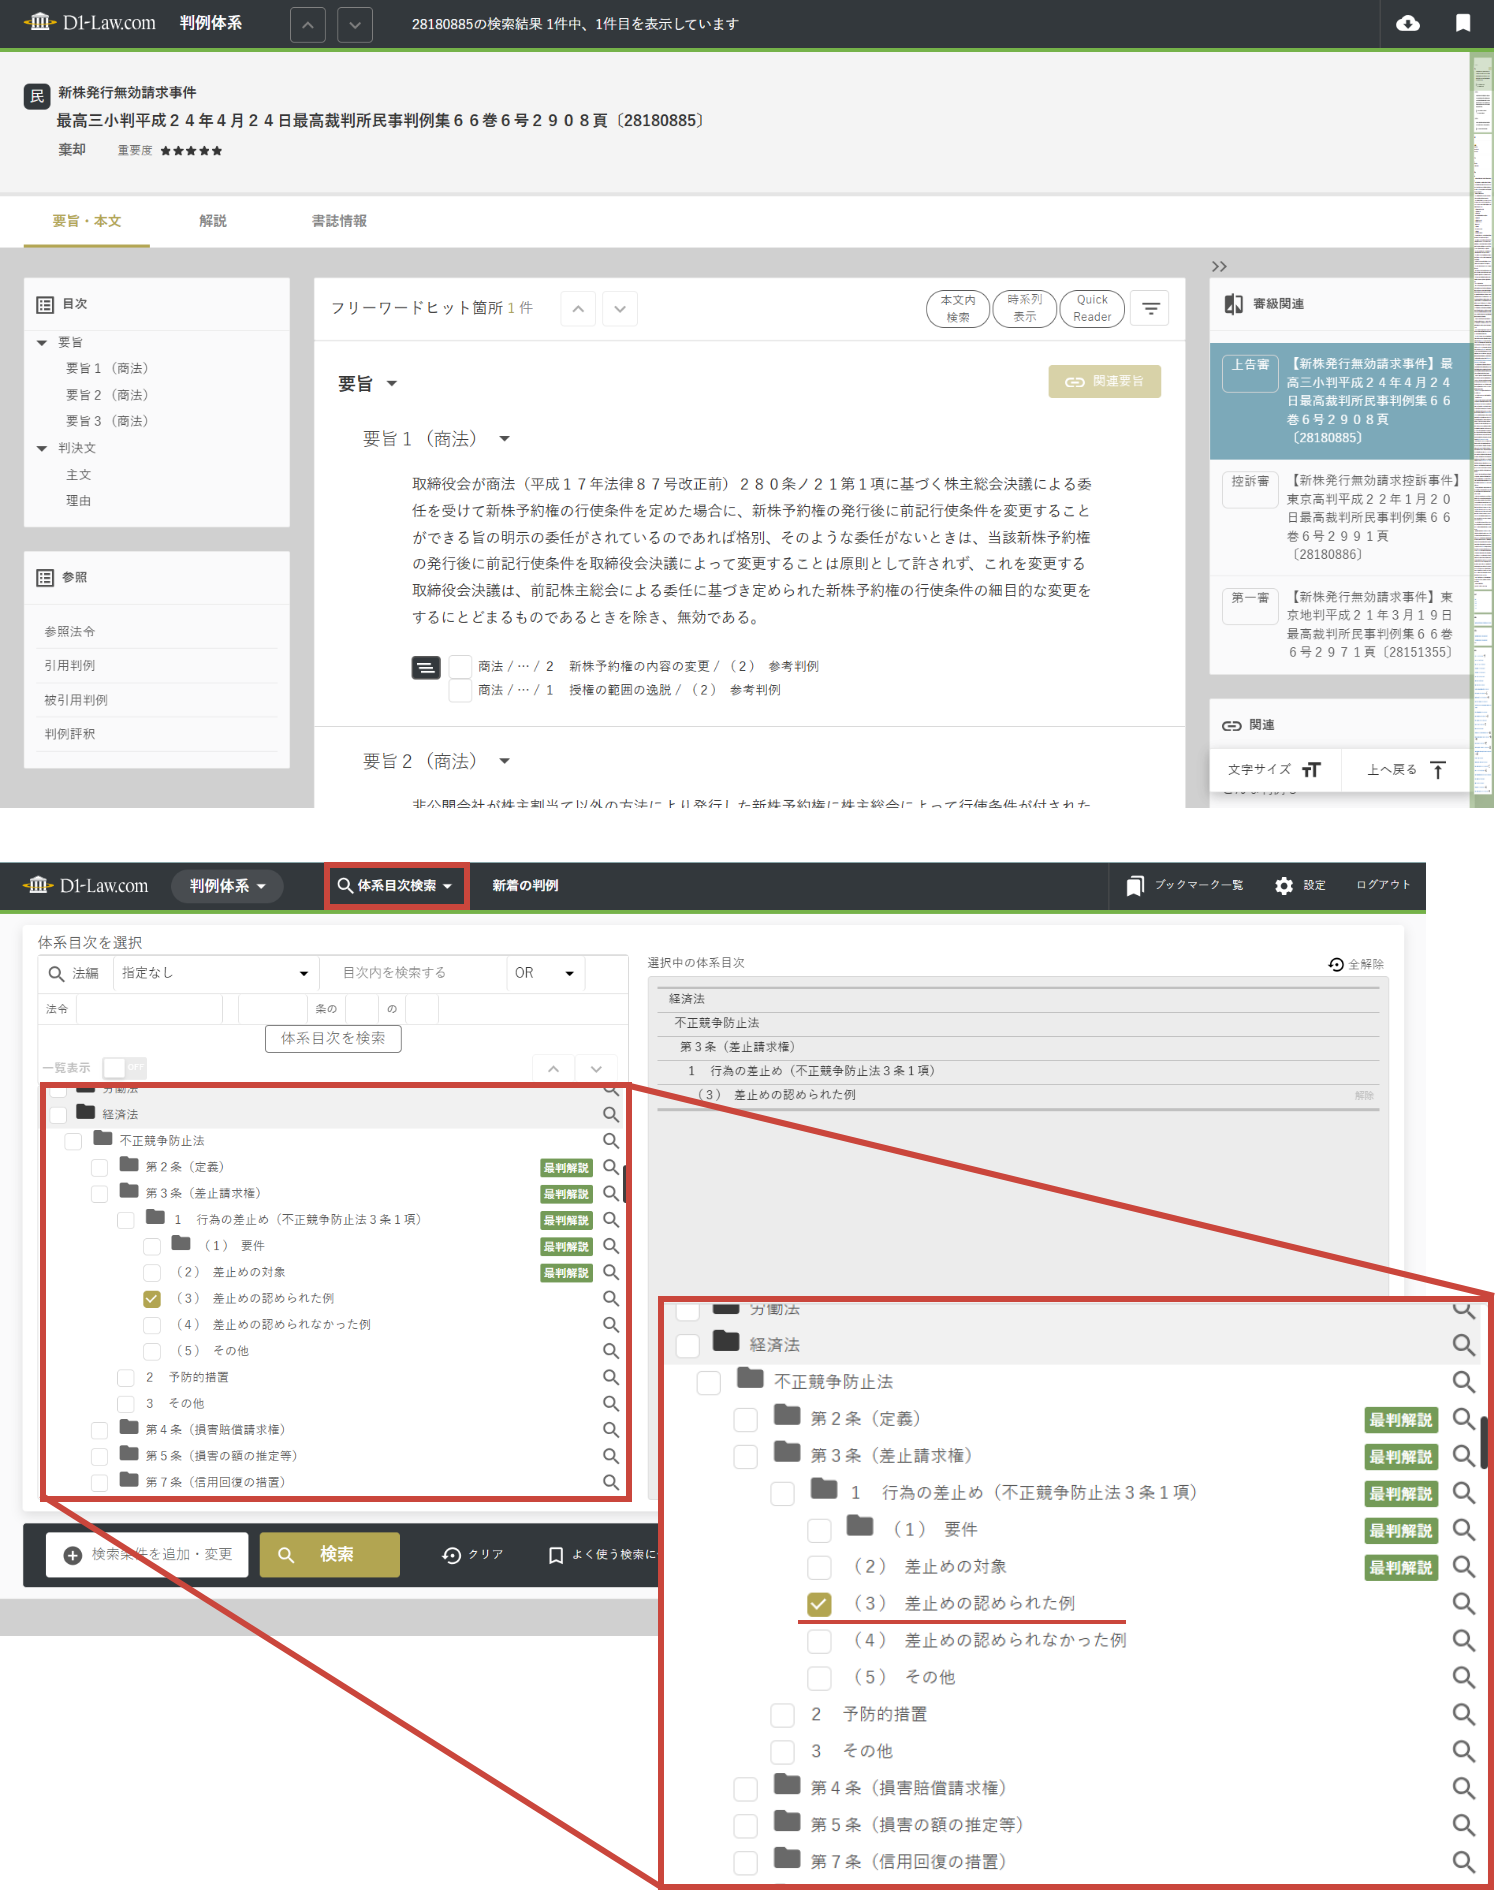Click previous arrow above the tree list

click(x=553, y=1068)
